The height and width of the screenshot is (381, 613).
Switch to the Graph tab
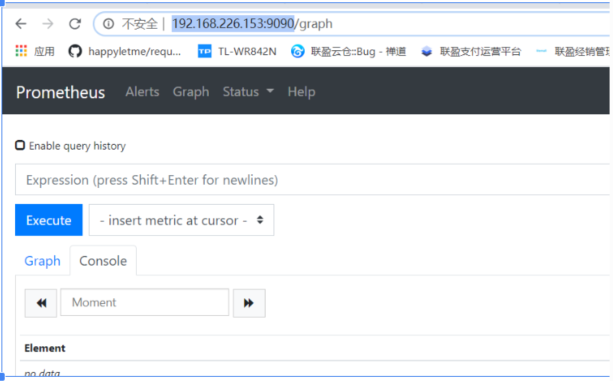click(x=42, y=261)
